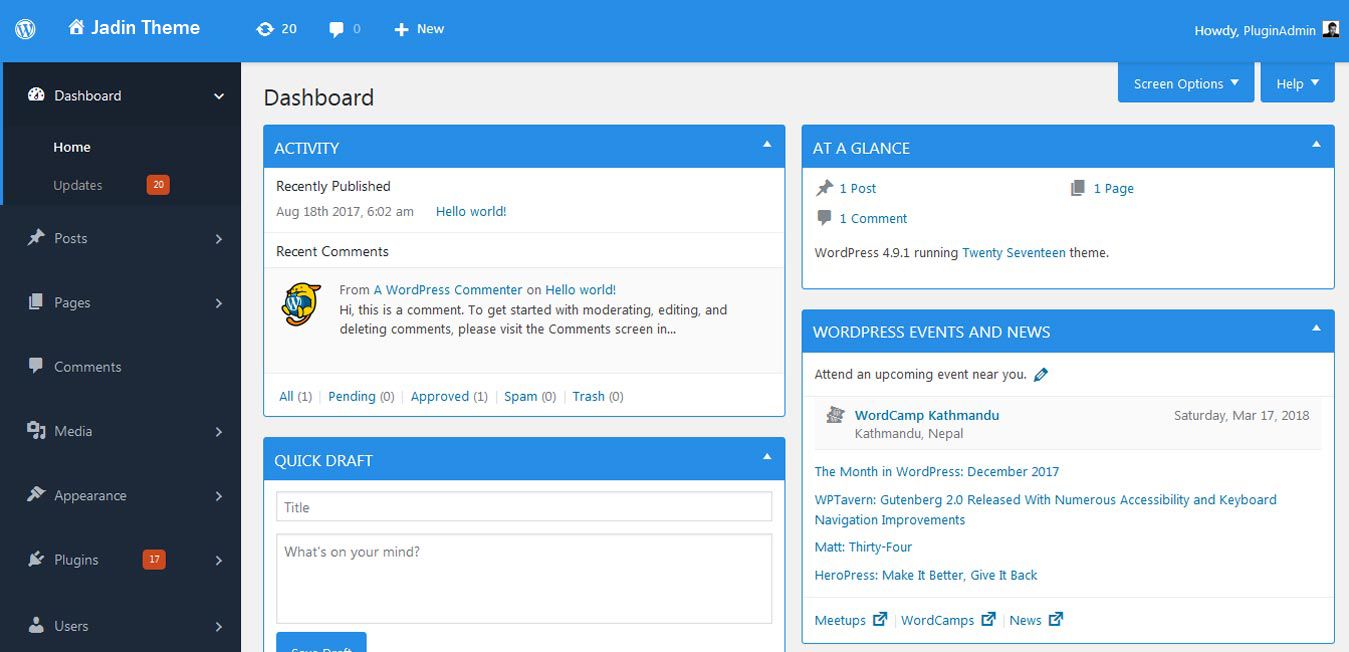The image size is (1349, 652).
Task: Open the Twenty Seventeen theme link
Action: tap(1014, 253)
